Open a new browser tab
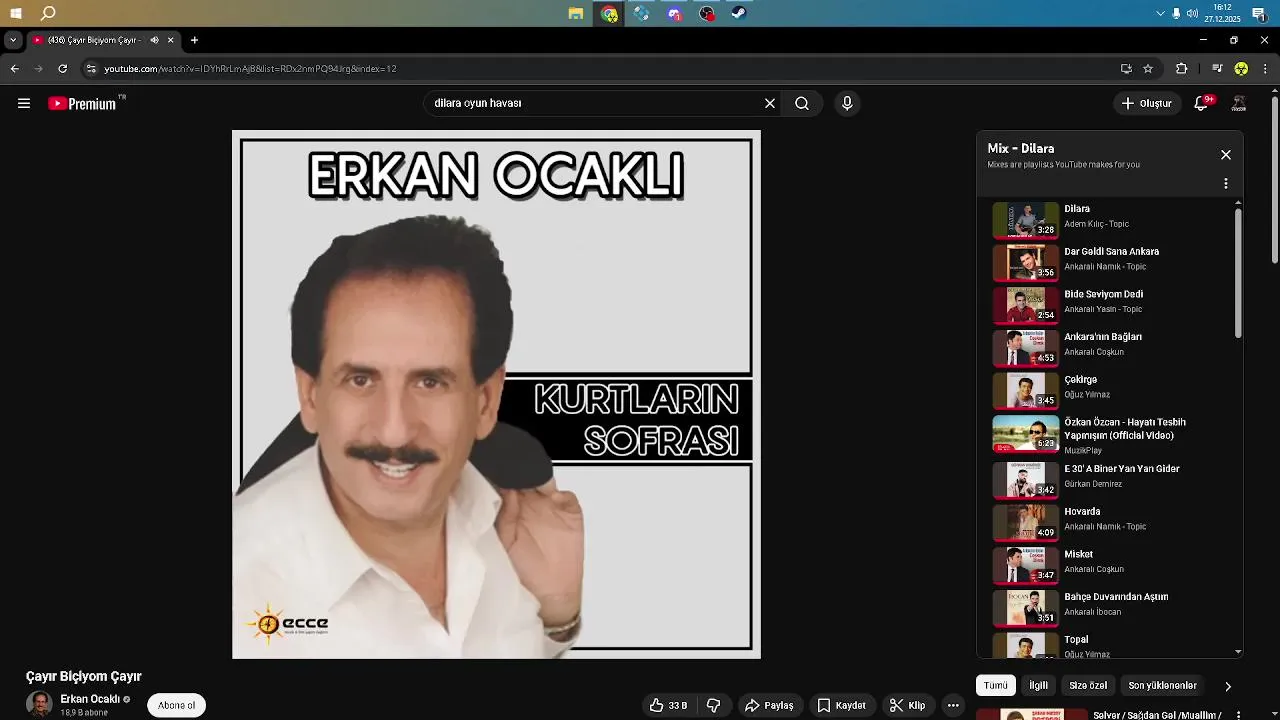 pos(194,40)
